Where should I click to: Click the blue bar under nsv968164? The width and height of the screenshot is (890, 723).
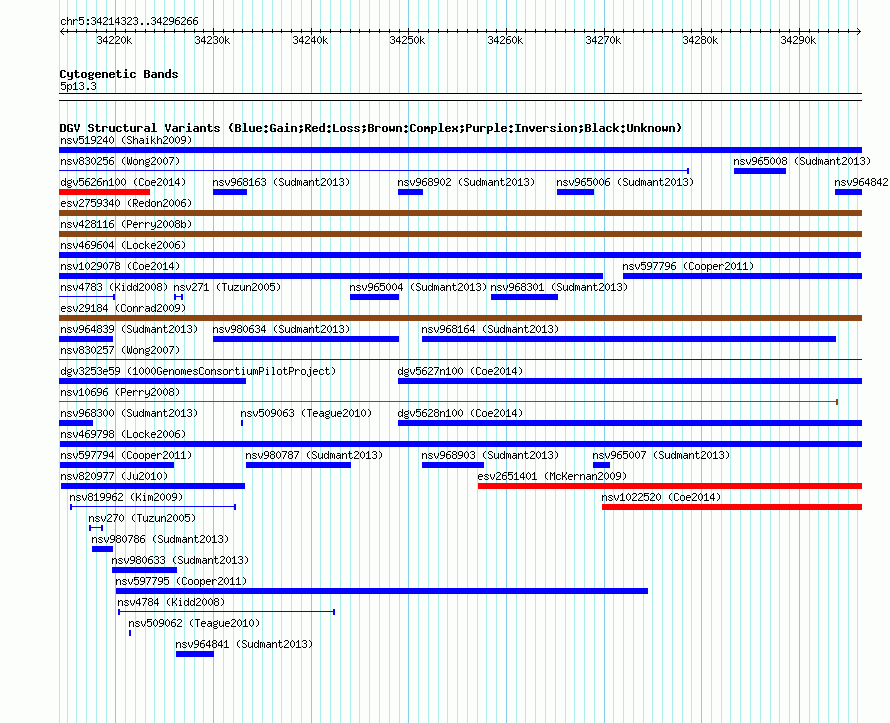tap(628, 339)
